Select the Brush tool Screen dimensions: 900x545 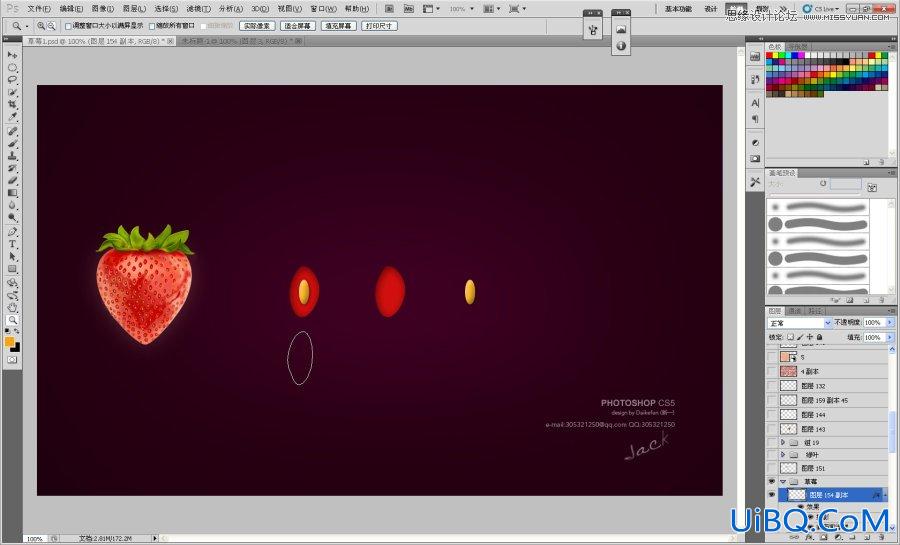tap(12, 143)
